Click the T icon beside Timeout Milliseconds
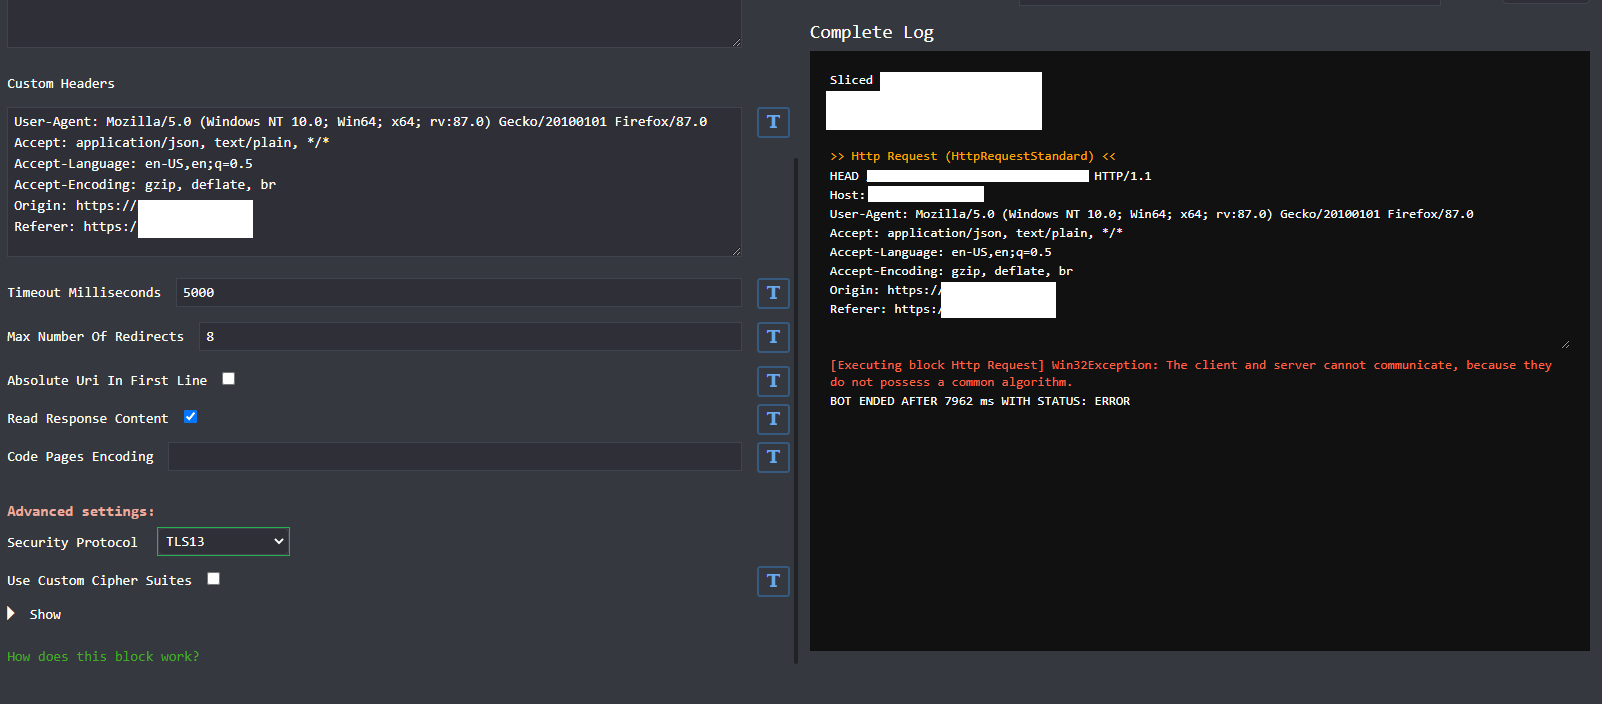This screenshot has height=704, width=1602. click(773, 293)
